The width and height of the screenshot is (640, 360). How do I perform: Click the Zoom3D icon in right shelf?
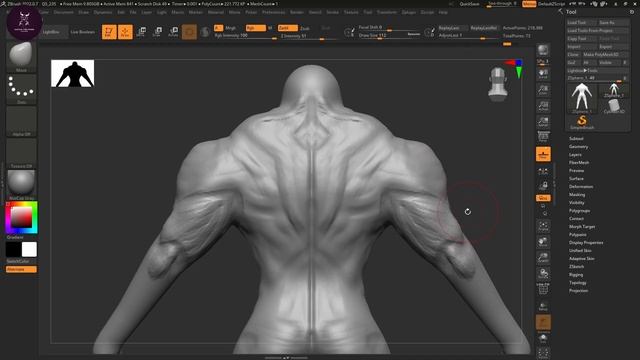click(543, 258)
